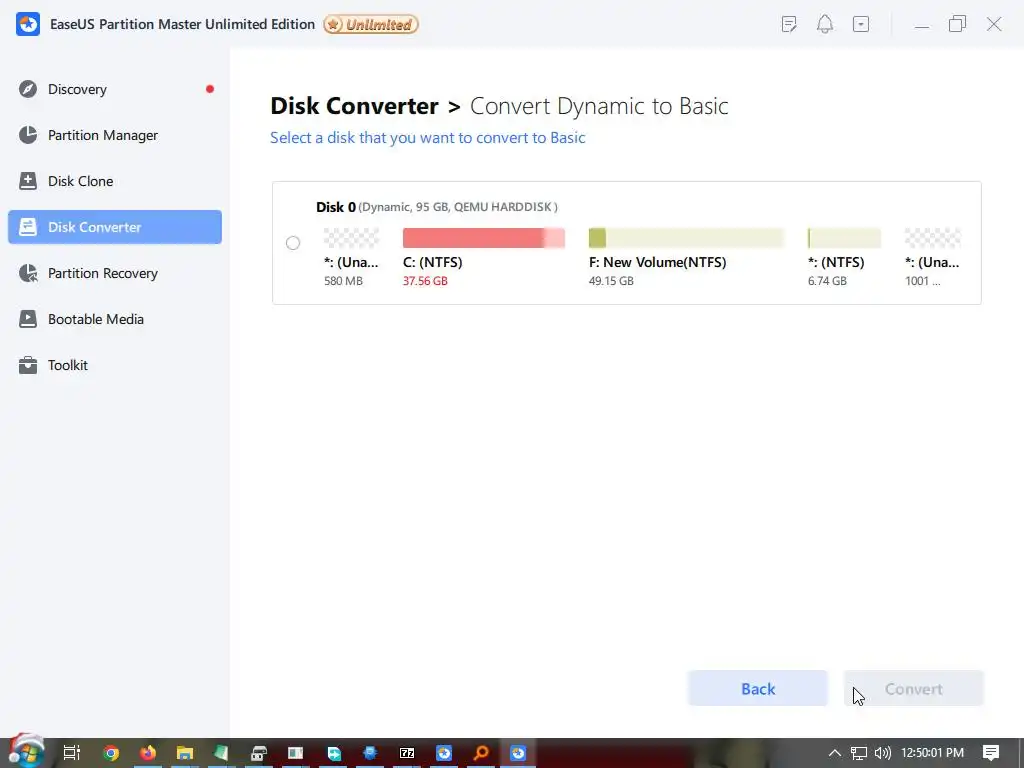
Task: Click the Disk Converter breadcrumb heading
Action: 355,106
